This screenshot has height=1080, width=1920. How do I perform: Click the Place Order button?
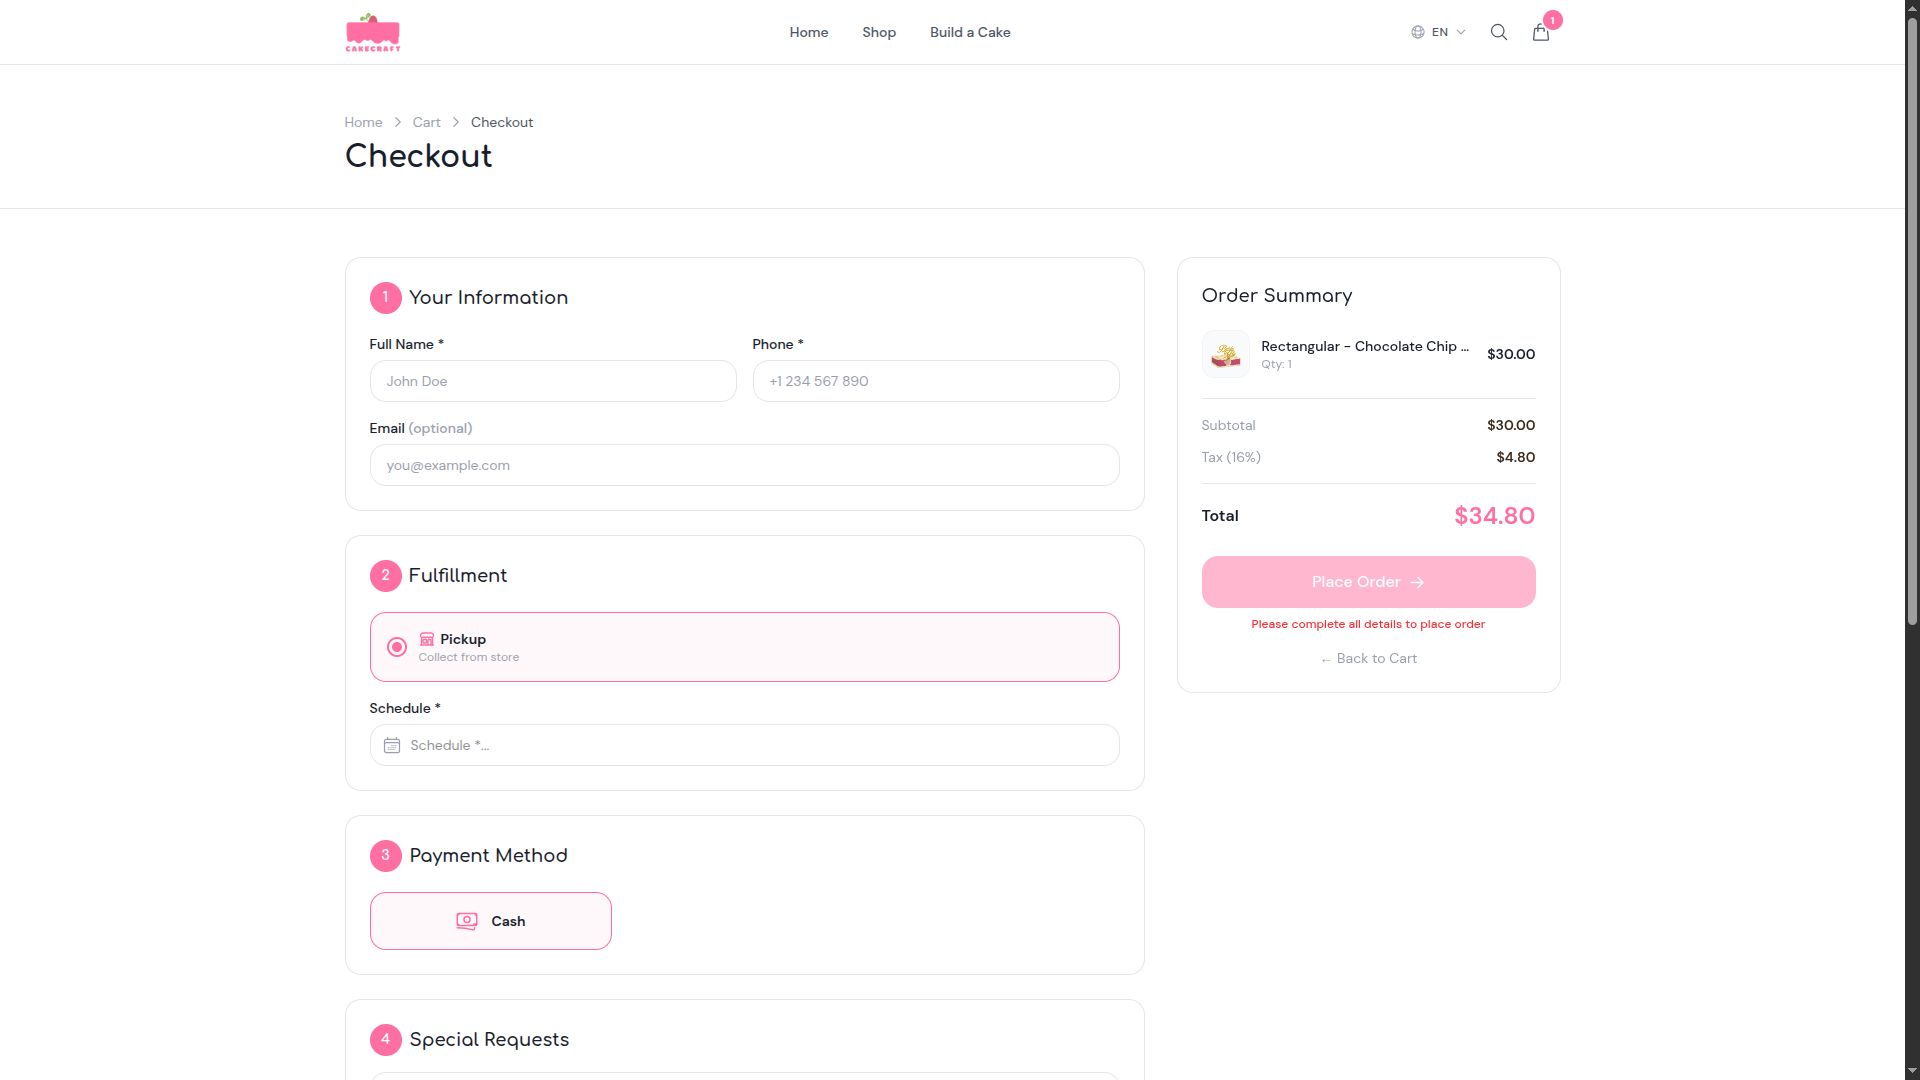[1367, 582]
